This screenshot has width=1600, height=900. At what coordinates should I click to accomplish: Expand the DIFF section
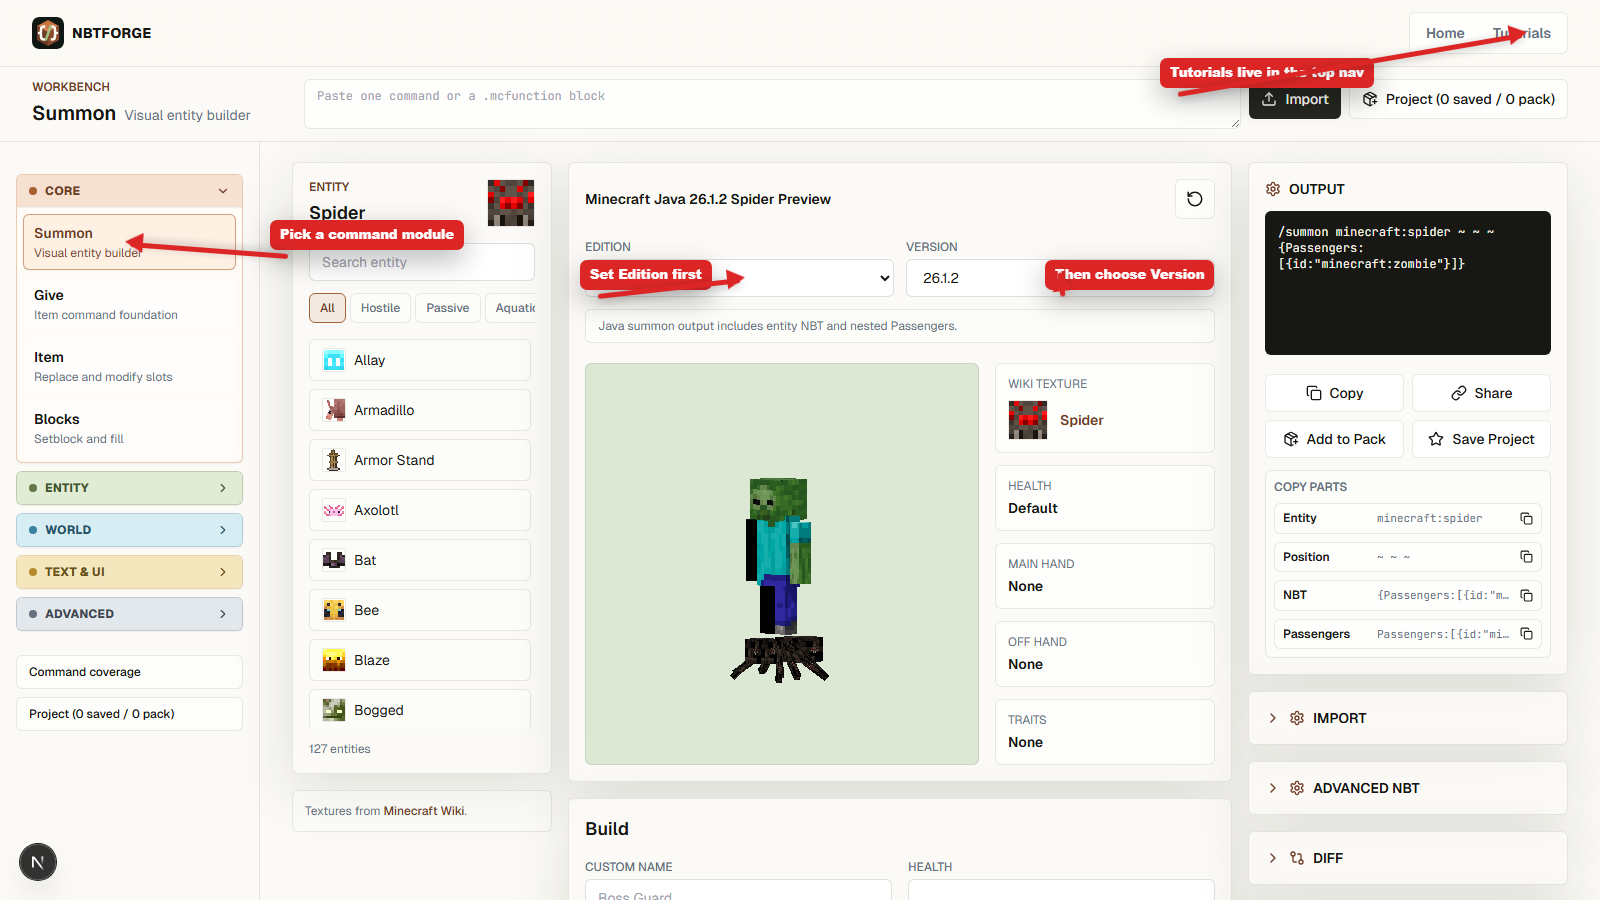point(1407,858)
